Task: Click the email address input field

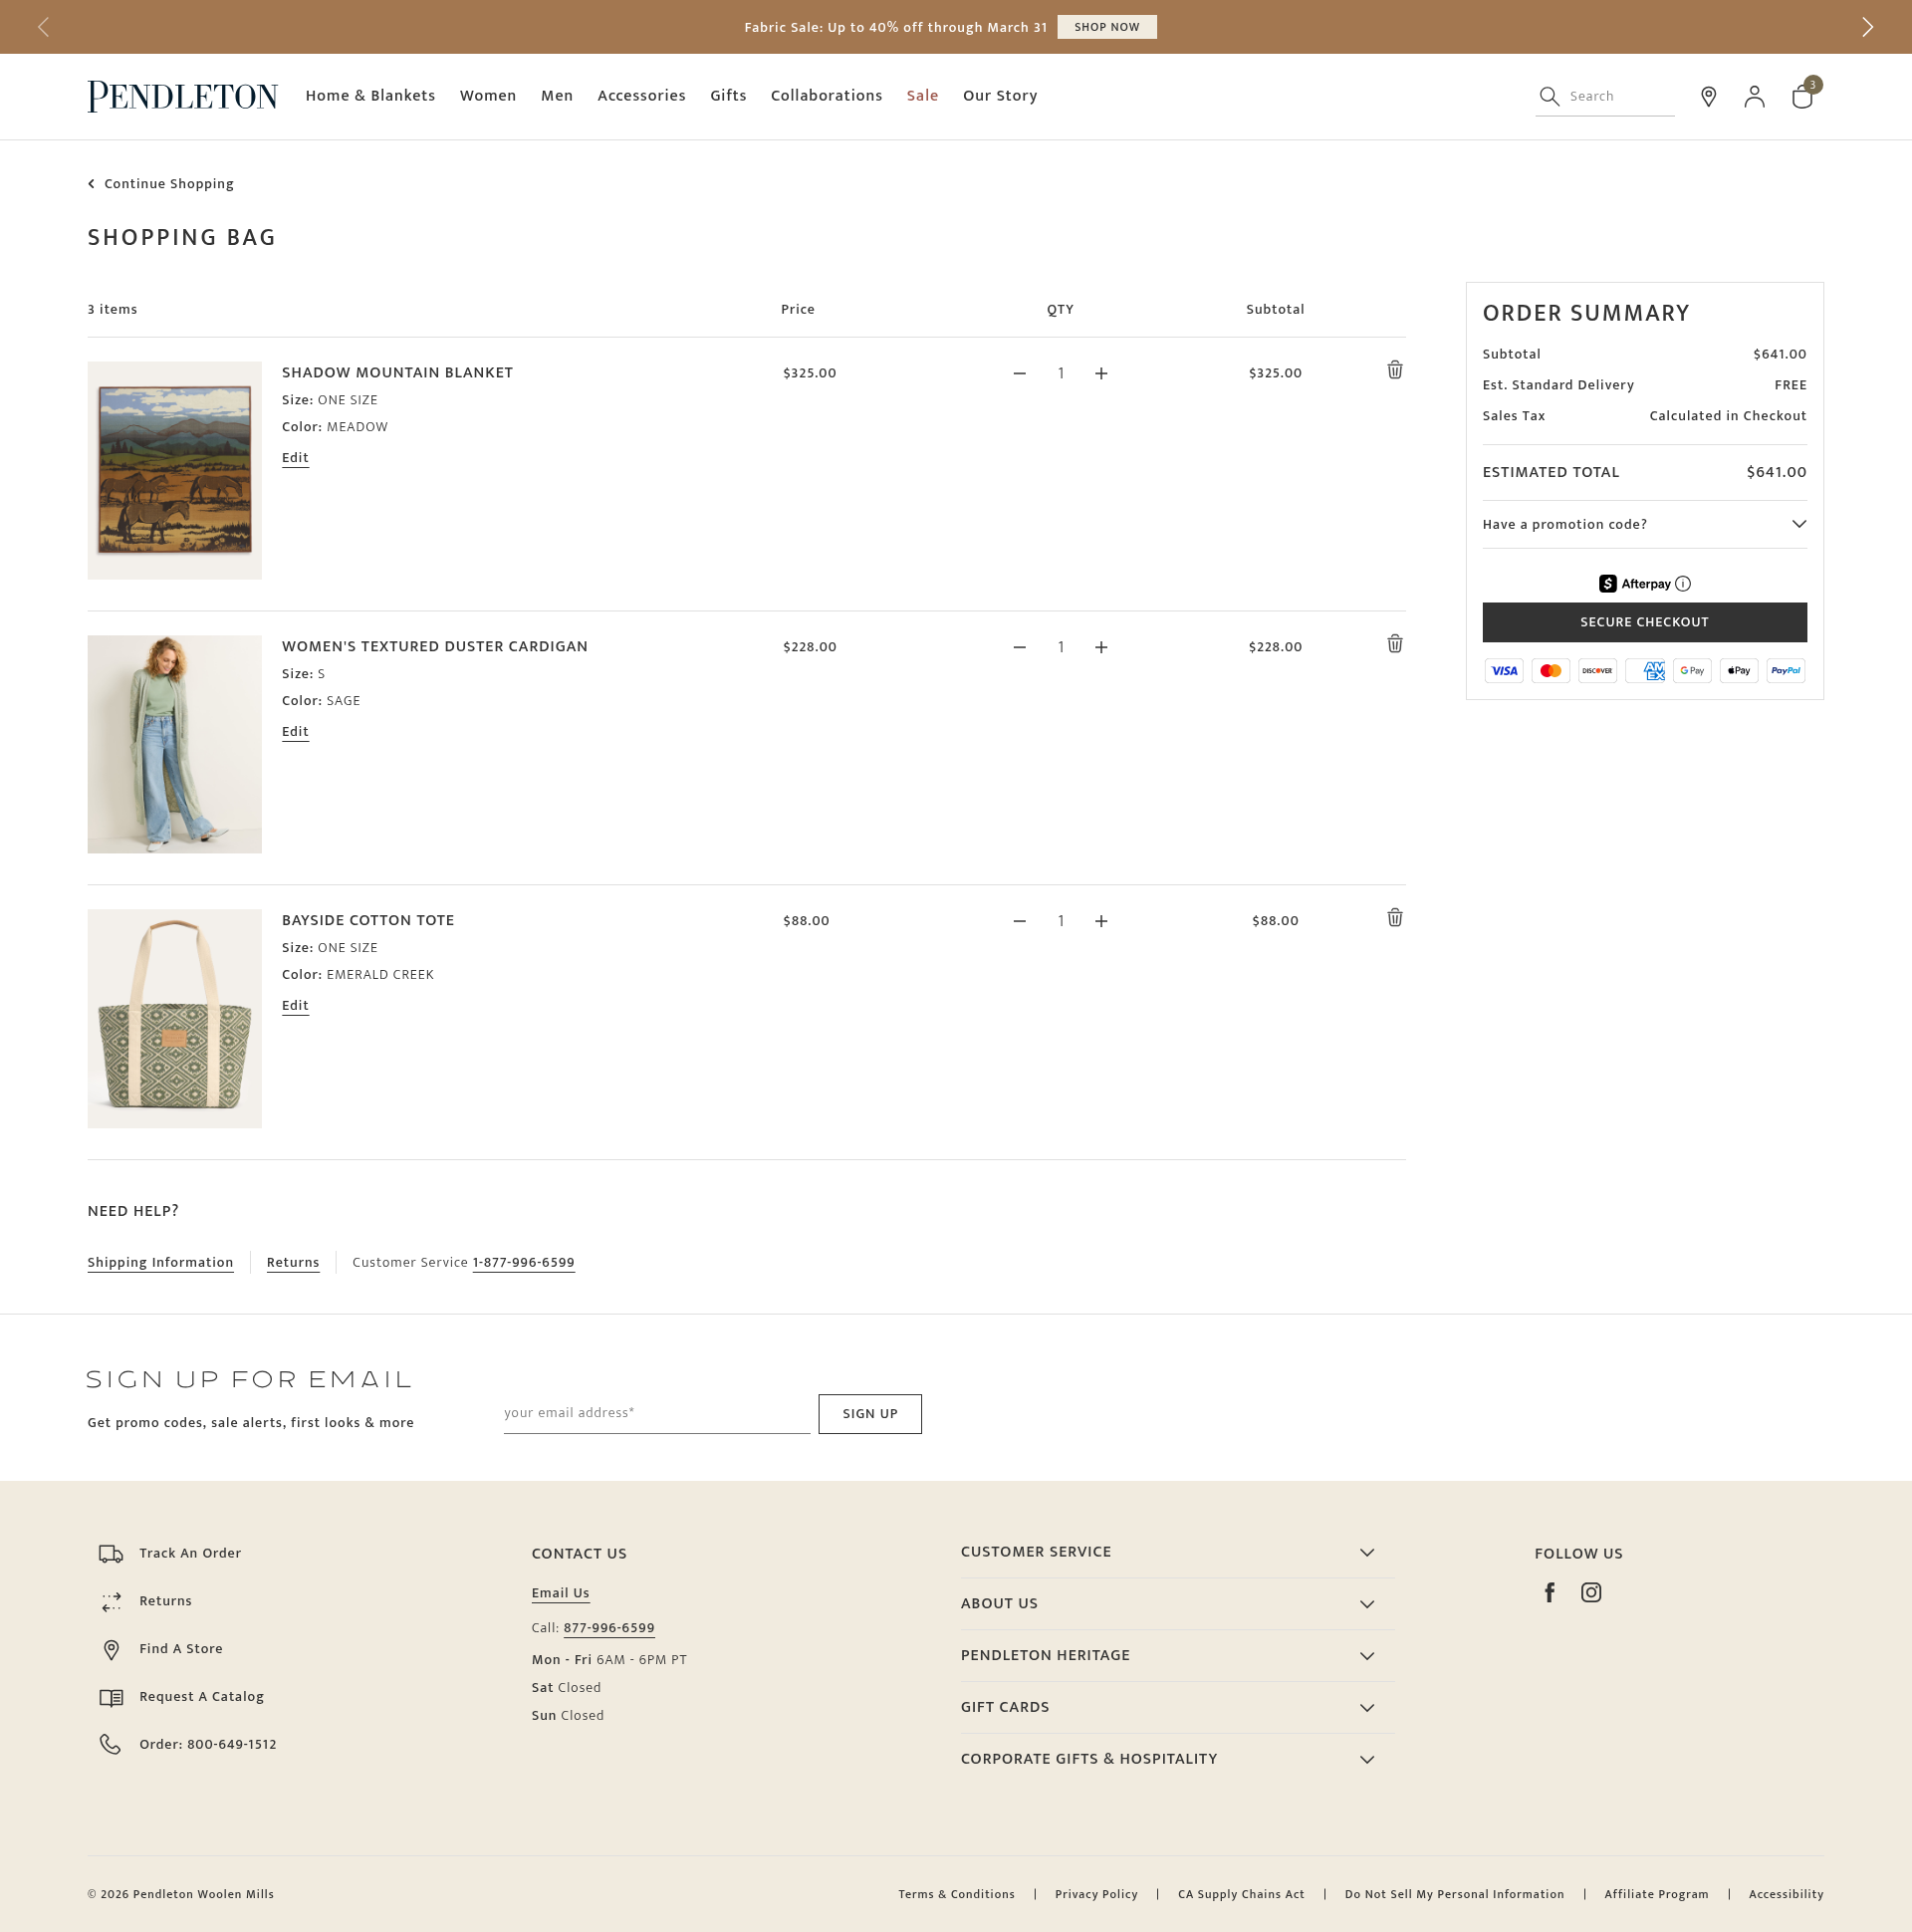Action: (656, 1413)
